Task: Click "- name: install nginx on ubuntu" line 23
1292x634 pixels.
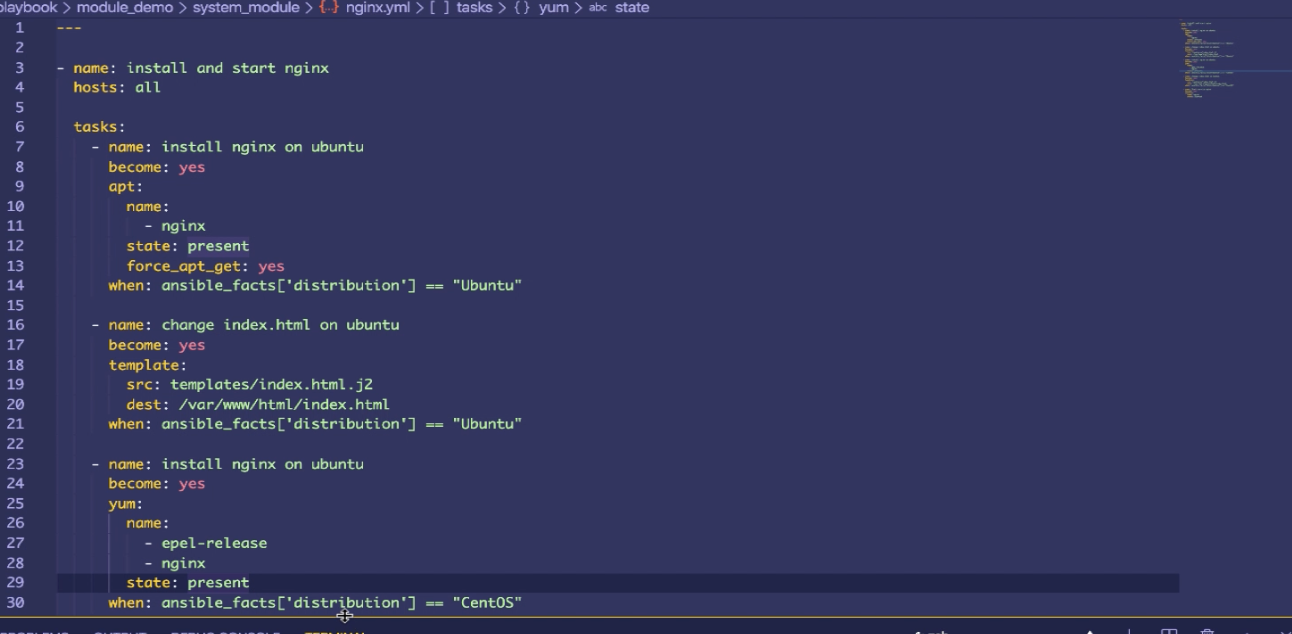Action: point(228,464)
